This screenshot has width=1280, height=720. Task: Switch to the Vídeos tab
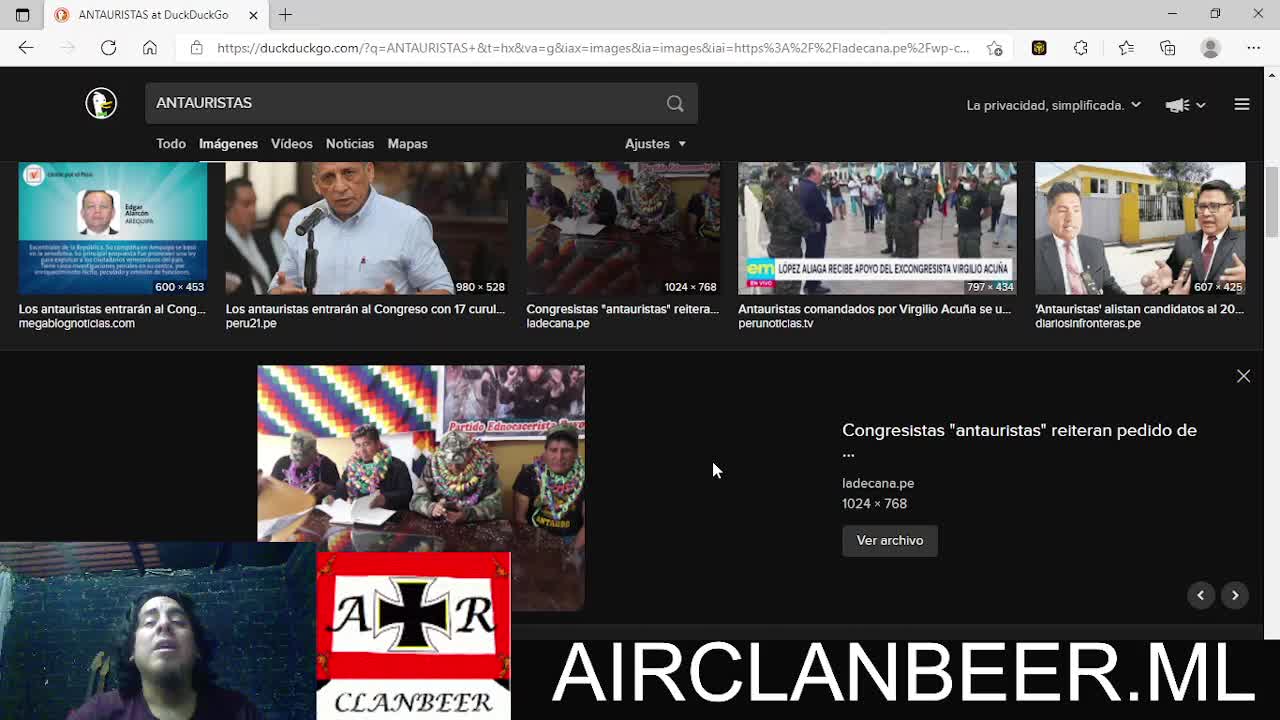click(x=292, y=144)
